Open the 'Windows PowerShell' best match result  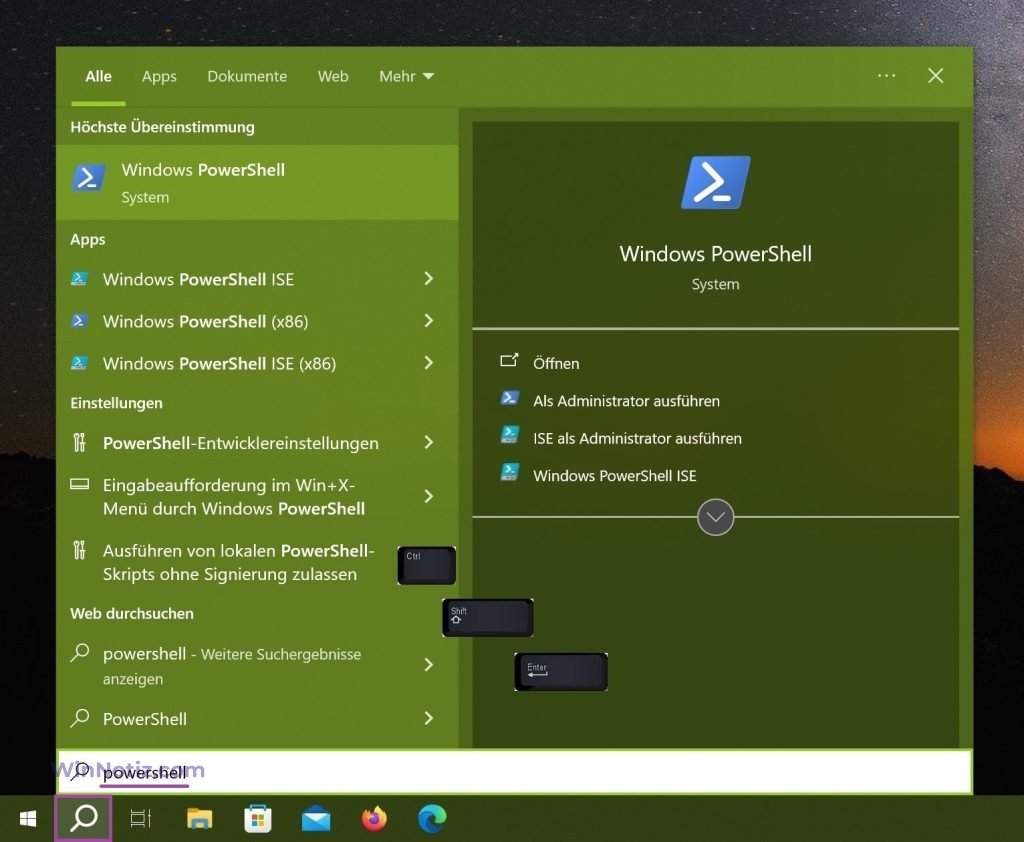click(x=257, y=182)
